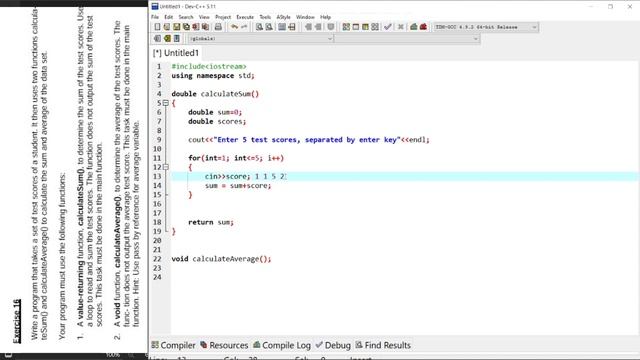Click the Close All files toolbar icon
The image size is (640, 360).
coord(205,27)
